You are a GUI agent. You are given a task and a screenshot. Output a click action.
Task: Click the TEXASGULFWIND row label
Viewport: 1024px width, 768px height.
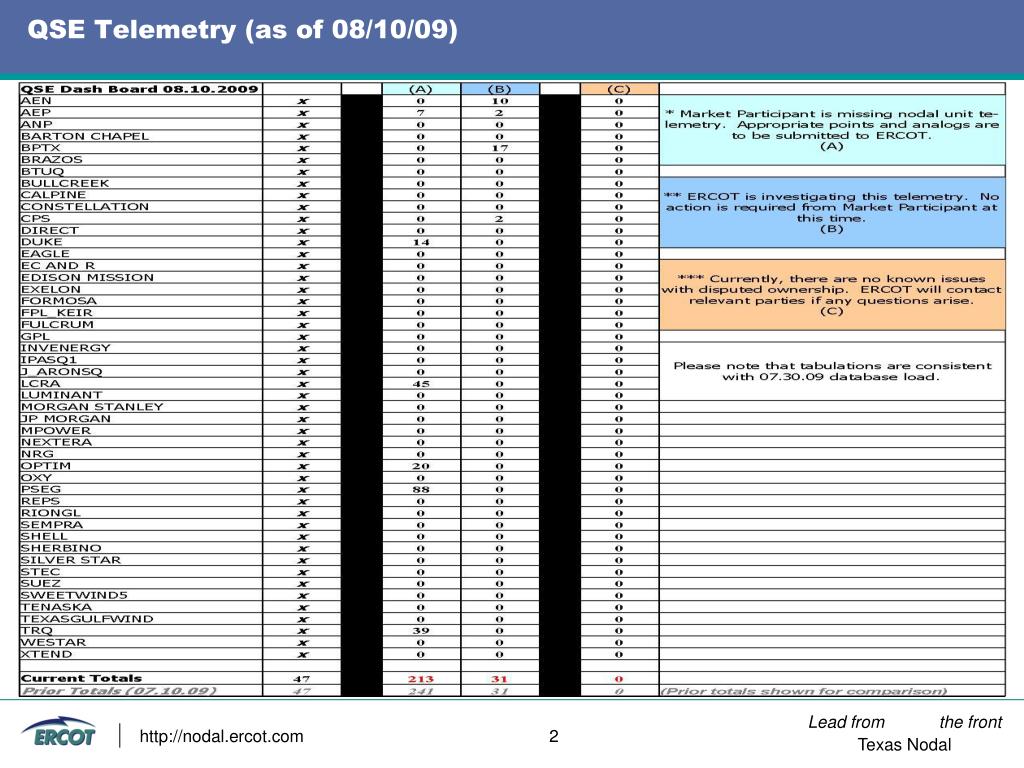(87, 618)
